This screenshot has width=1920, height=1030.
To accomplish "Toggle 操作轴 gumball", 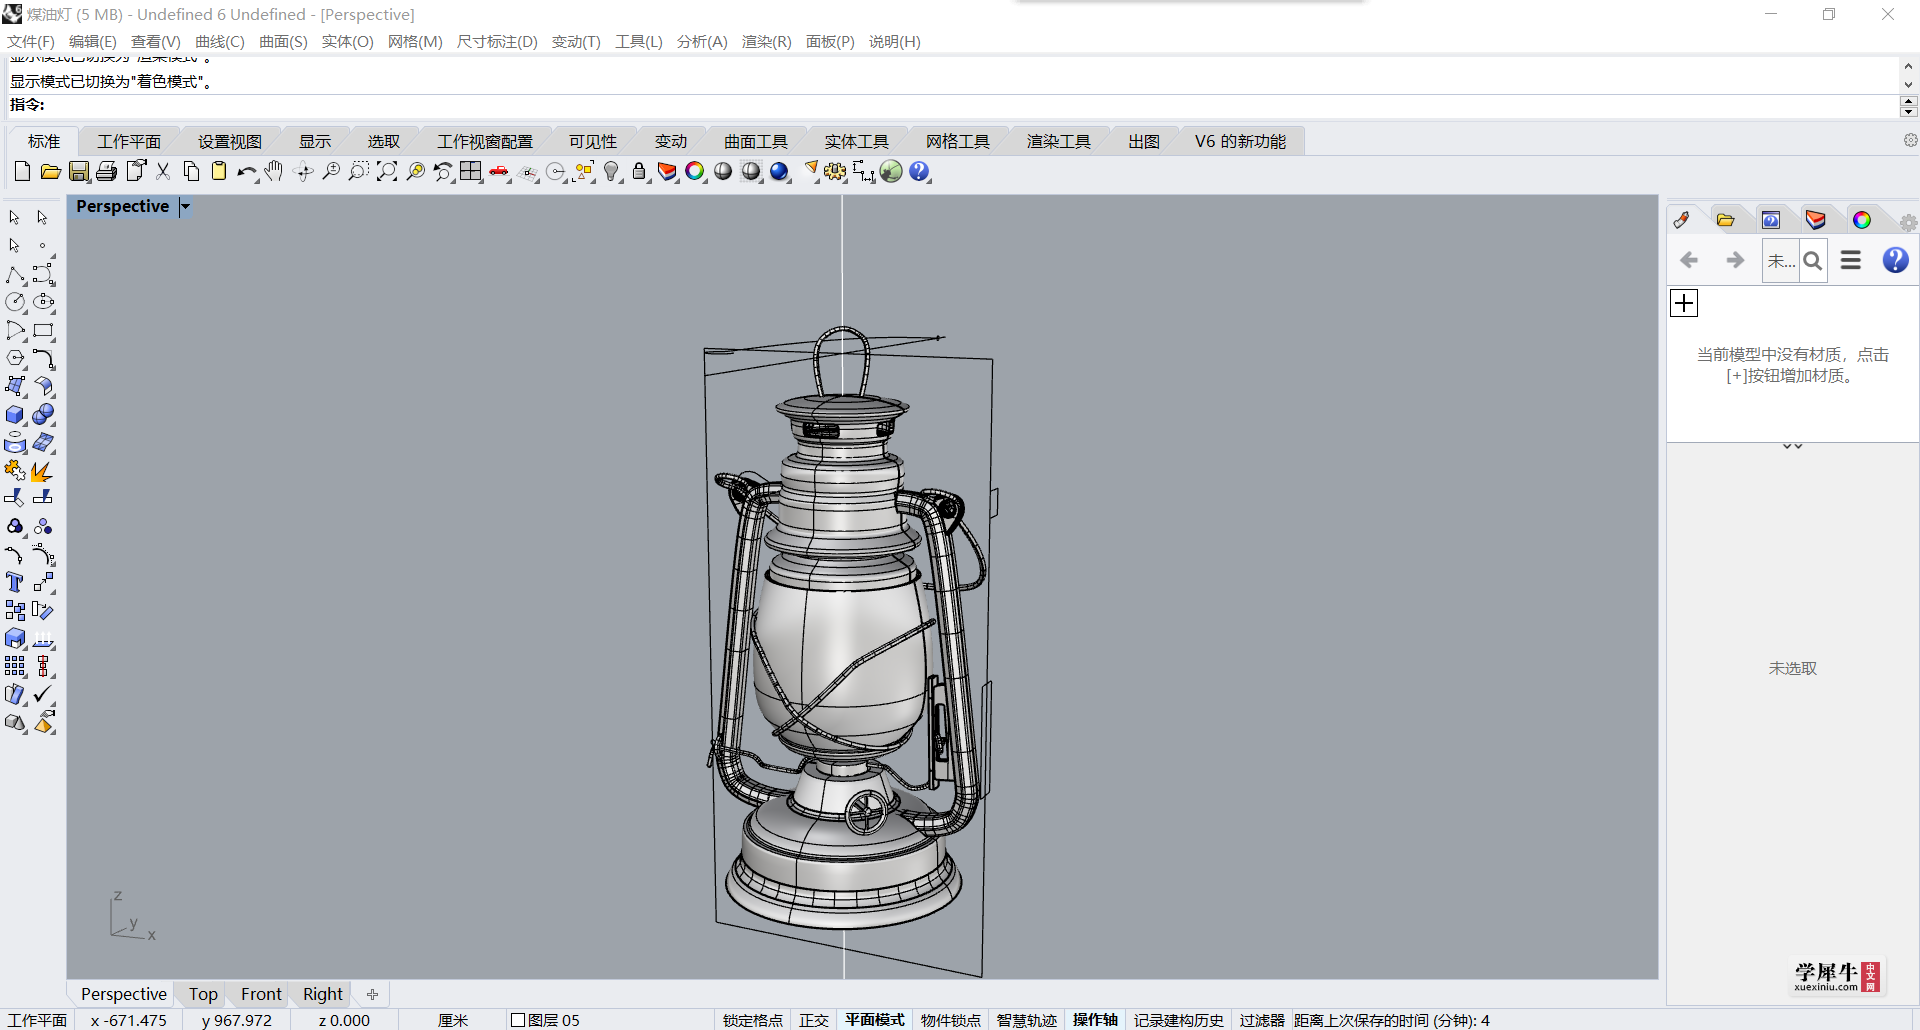I will click(x=1096, y=1020).
